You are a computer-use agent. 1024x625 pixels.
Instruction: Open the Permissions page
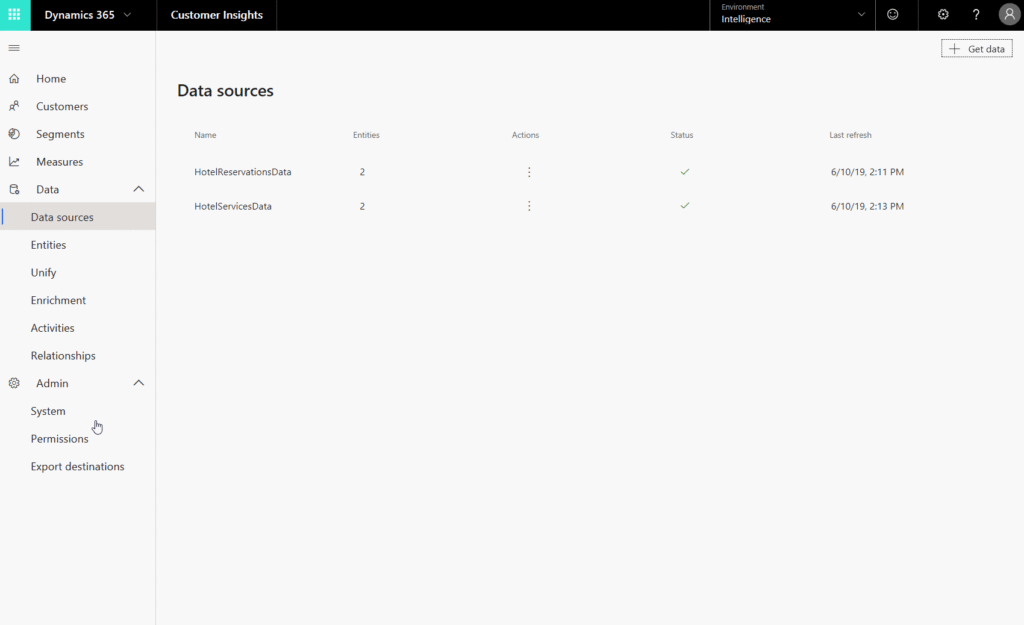point(59,438)
